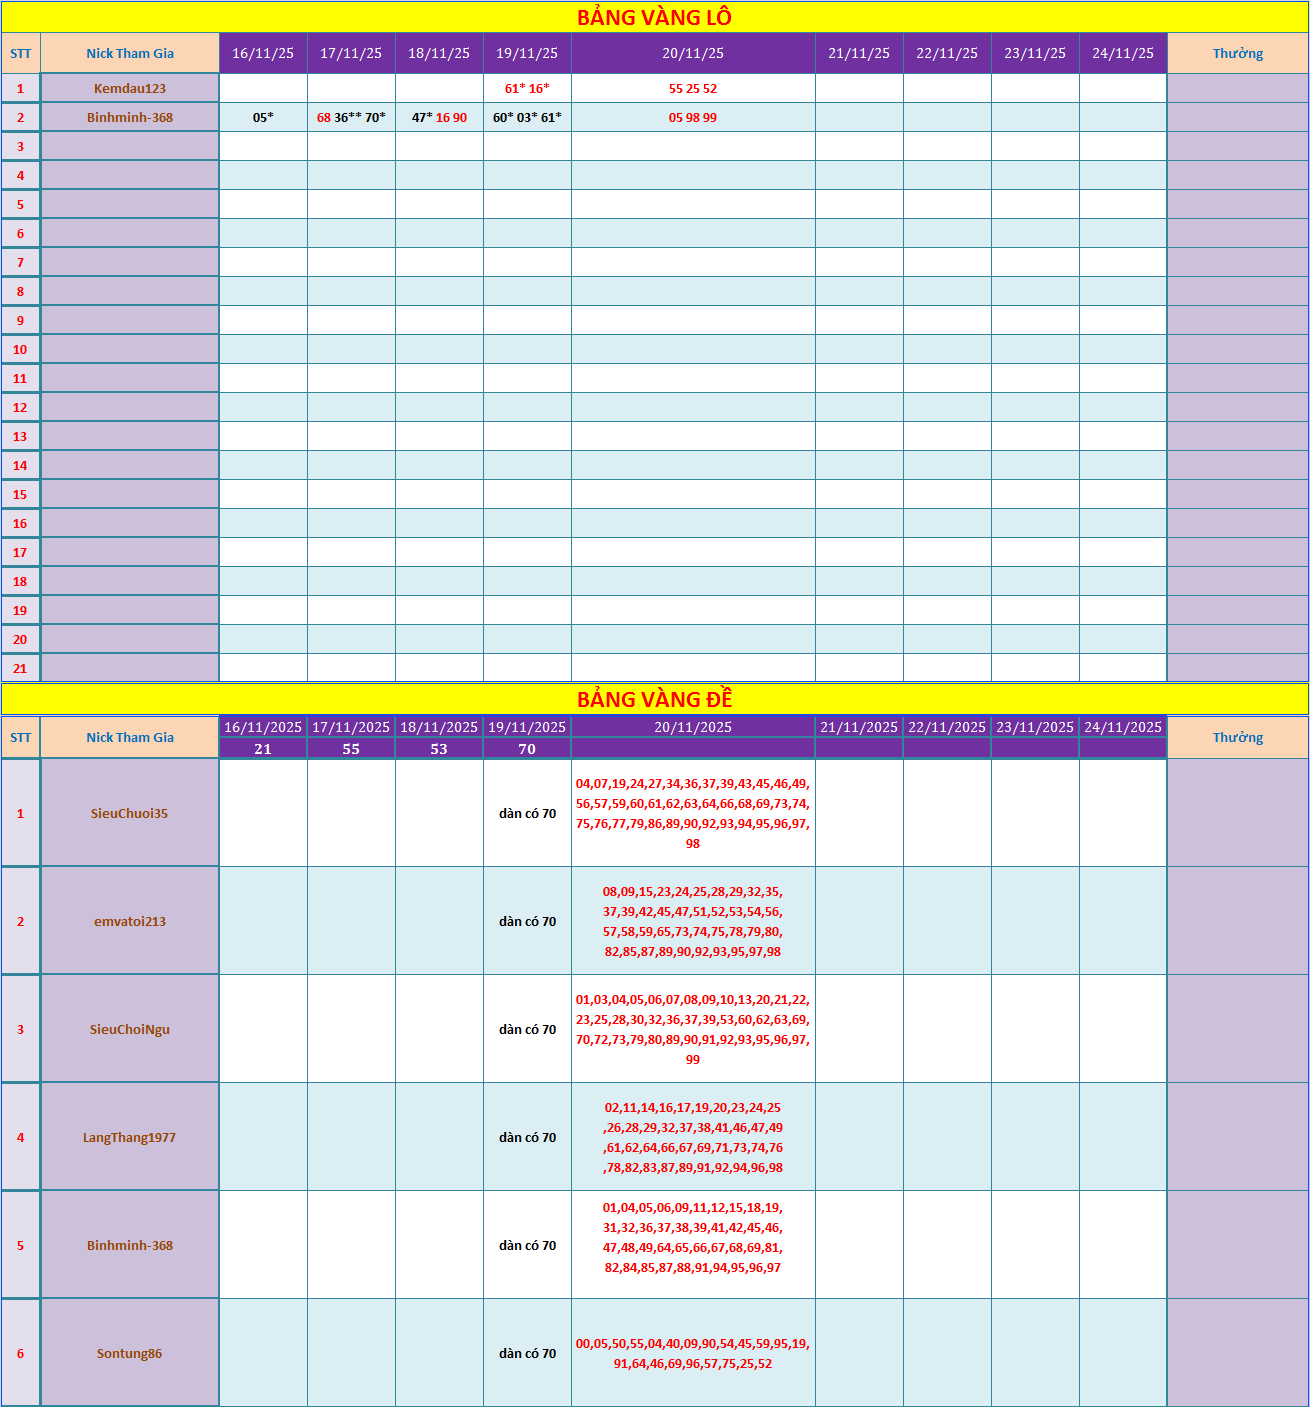Select the LangThang1977 nickname cell
Screen dimensions: 1310x1407
pyautogui.click(x=130, y=1137)
